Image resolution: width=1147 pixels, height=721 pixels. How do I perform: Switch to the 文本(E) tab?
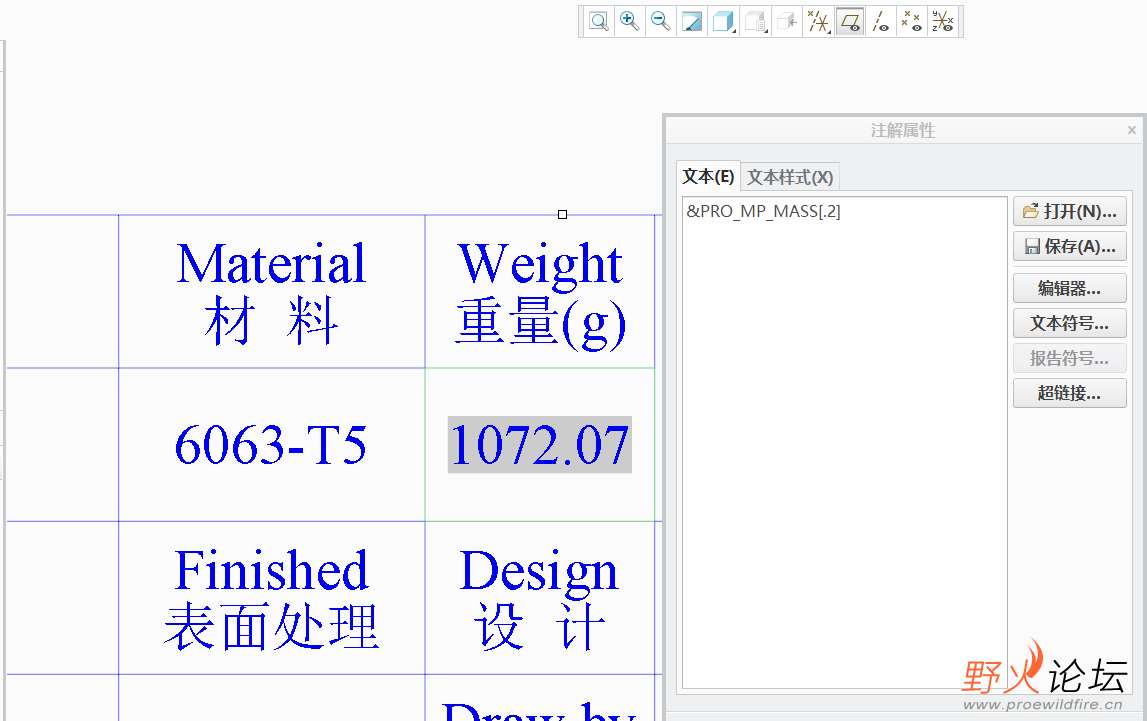click(708, 176)
